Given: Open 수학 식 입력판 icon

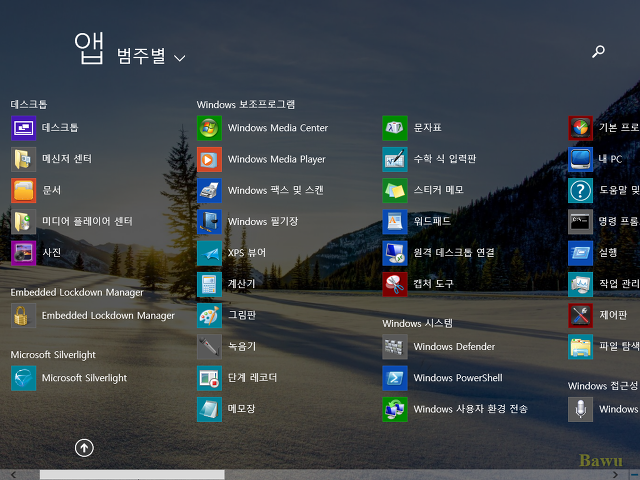Looking at the screenshot, I should click(x=395, y=159).
